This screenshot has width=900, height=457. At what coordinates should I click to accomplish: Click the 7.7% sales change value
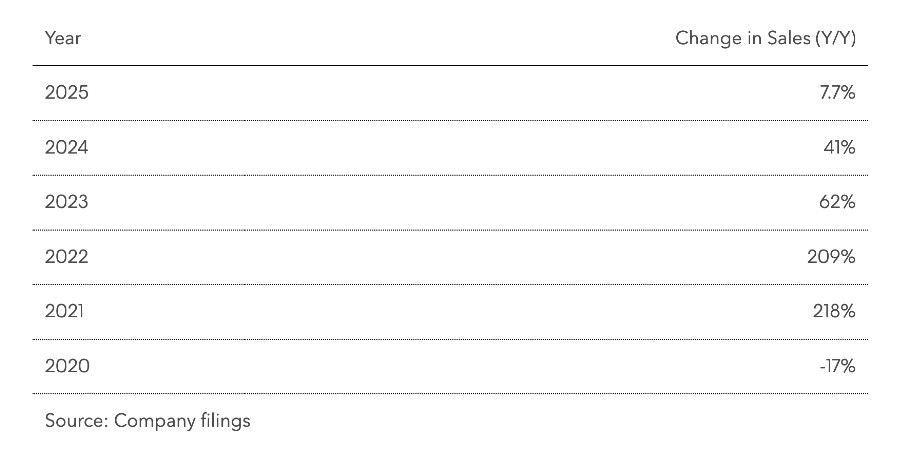(837, 93)
